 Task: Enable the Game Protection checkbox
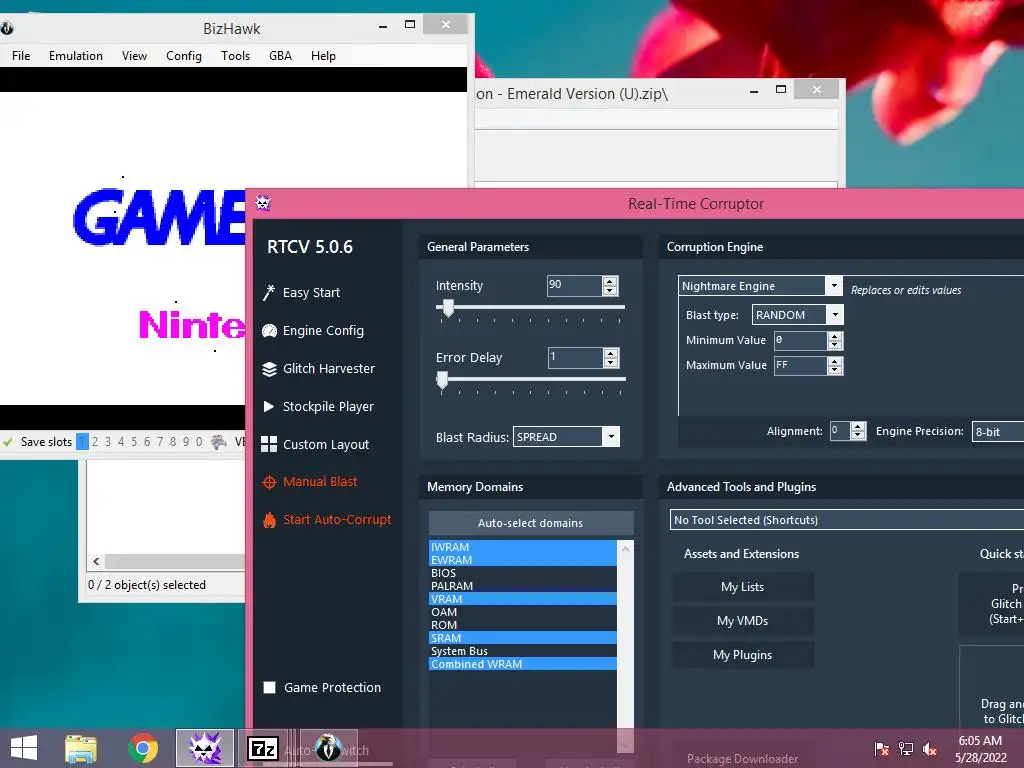(269, 687)
